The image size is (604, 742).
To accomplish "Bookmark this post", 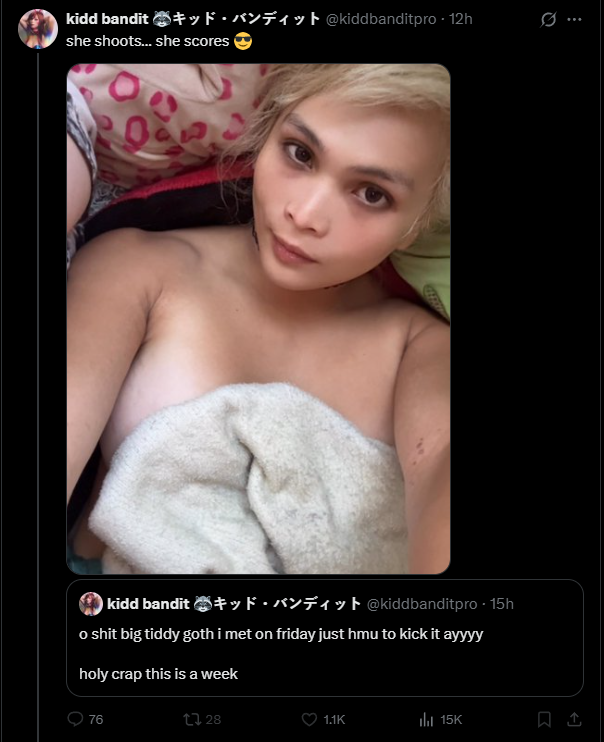I will [544, 720].
